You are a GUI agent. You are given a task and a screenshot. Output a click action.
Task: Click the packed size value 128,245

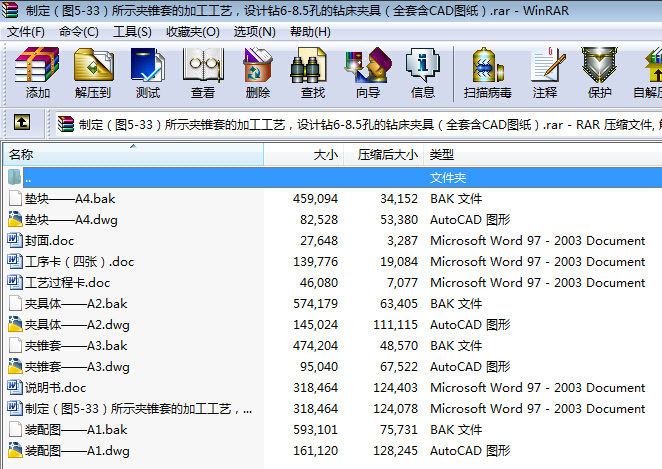pos(396,451)
